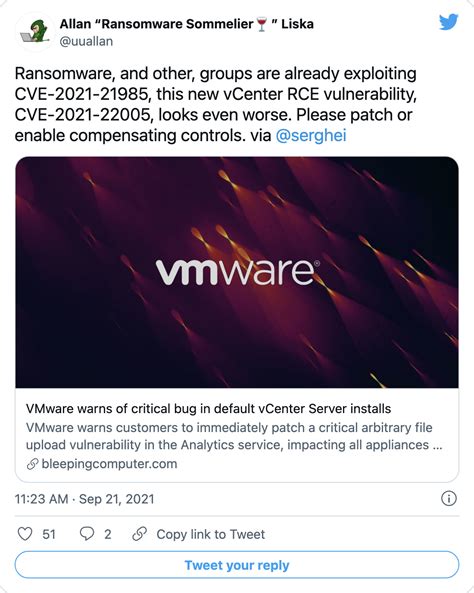Click Allan Liska display name
The width and height of the screenshot is (474, 593).
click(x=186, y=24)
